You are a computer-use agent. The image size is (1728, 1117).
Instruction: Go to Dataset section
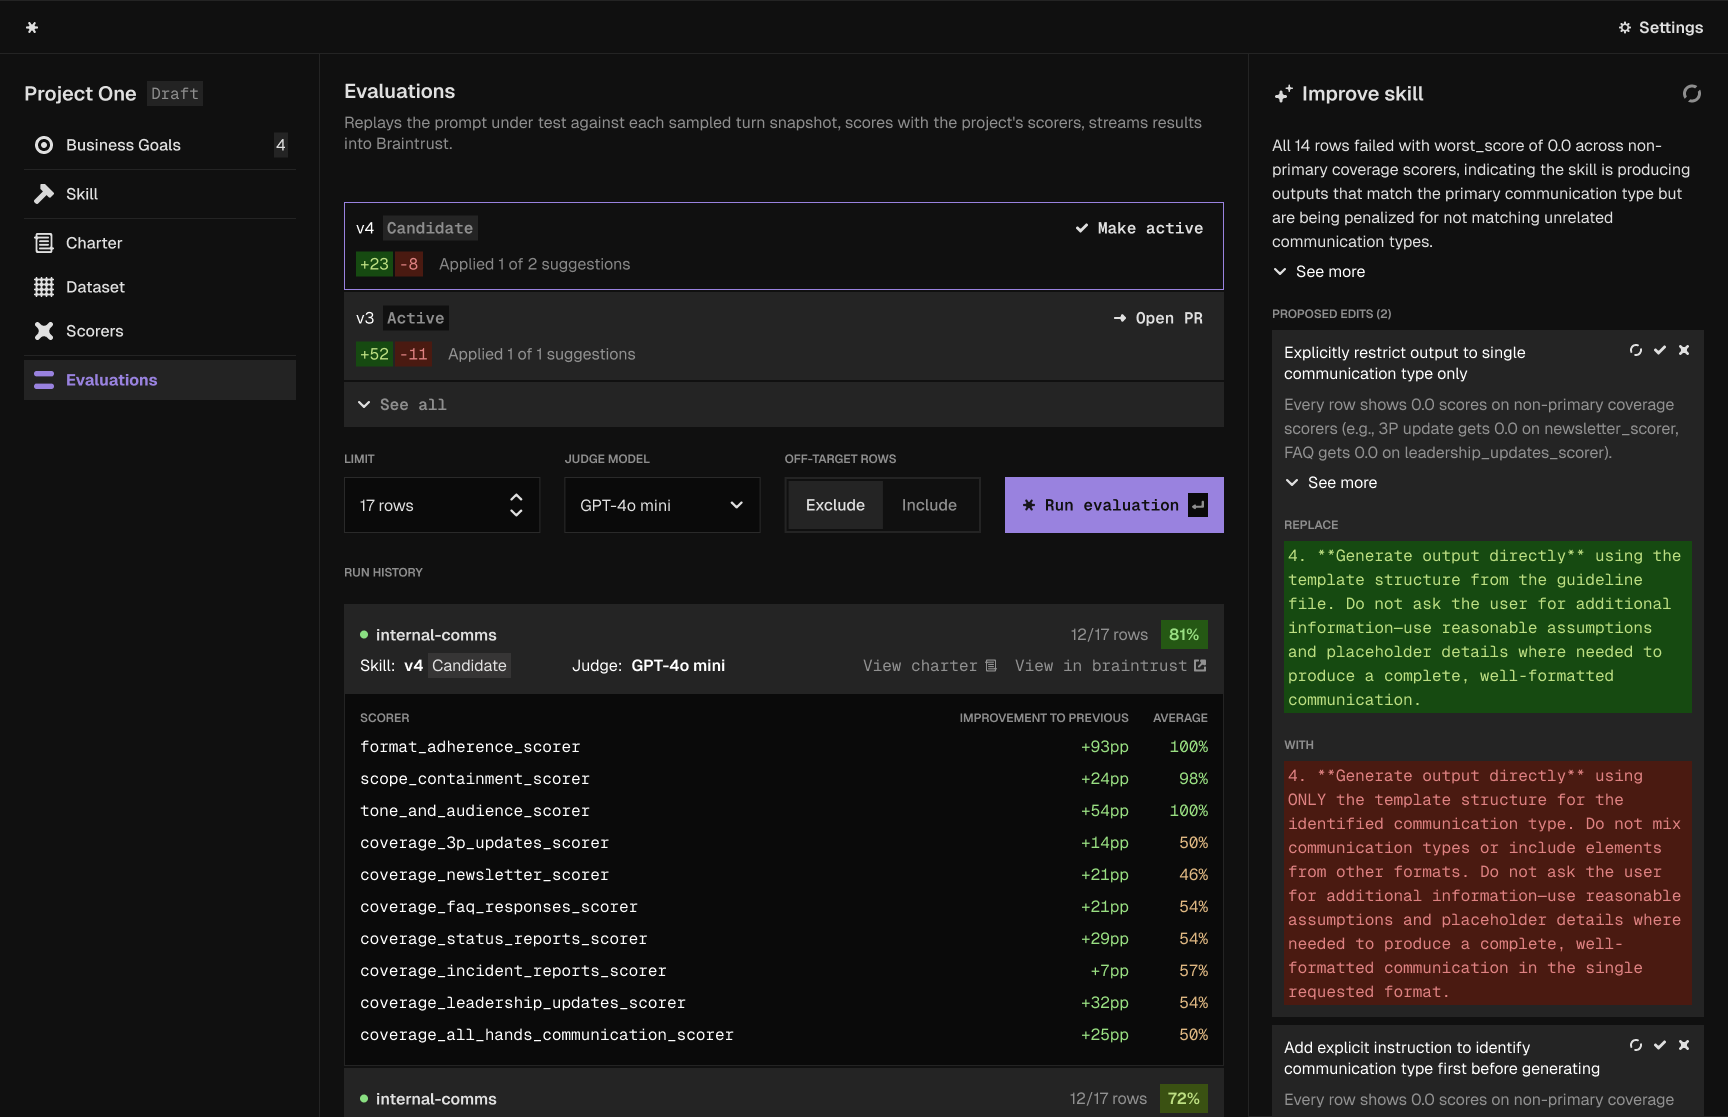click(x=160, y=287)
